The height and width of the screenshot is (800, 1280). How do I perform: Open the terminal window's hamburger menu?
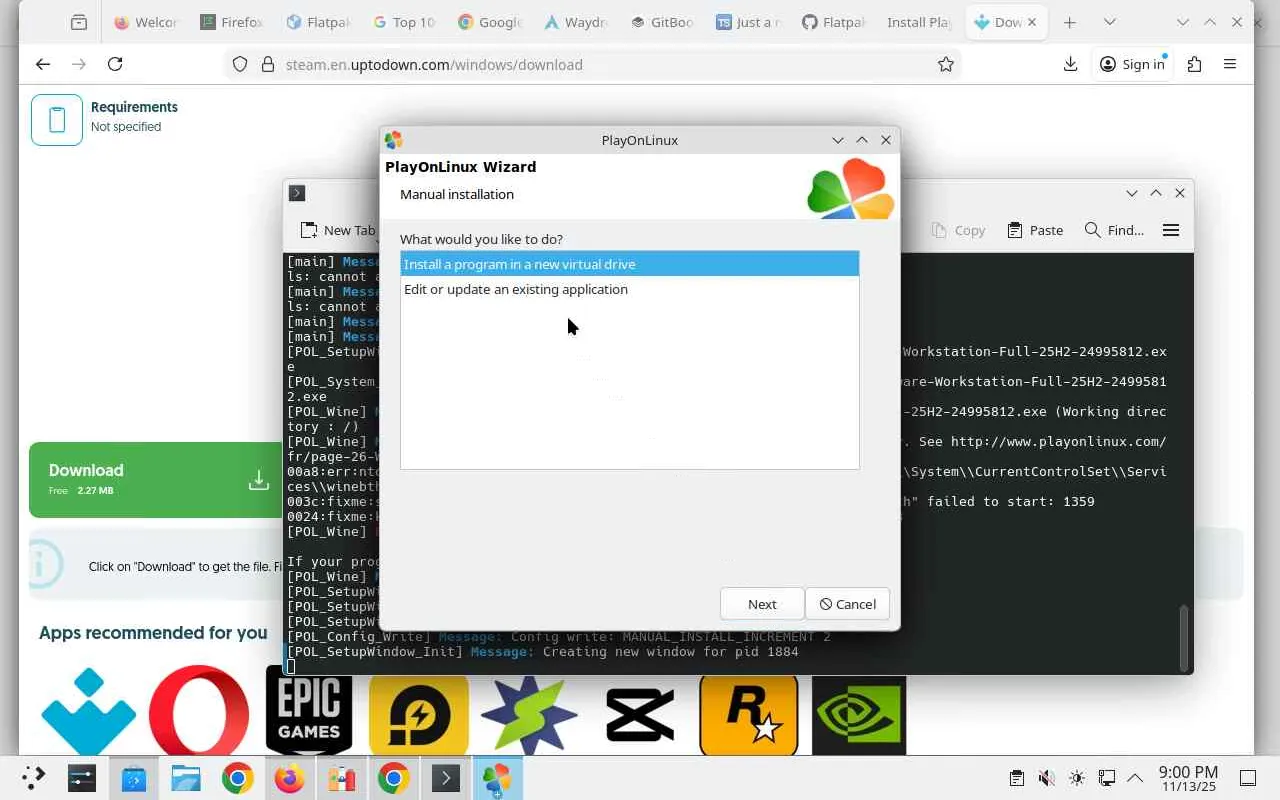point(1171,230)
